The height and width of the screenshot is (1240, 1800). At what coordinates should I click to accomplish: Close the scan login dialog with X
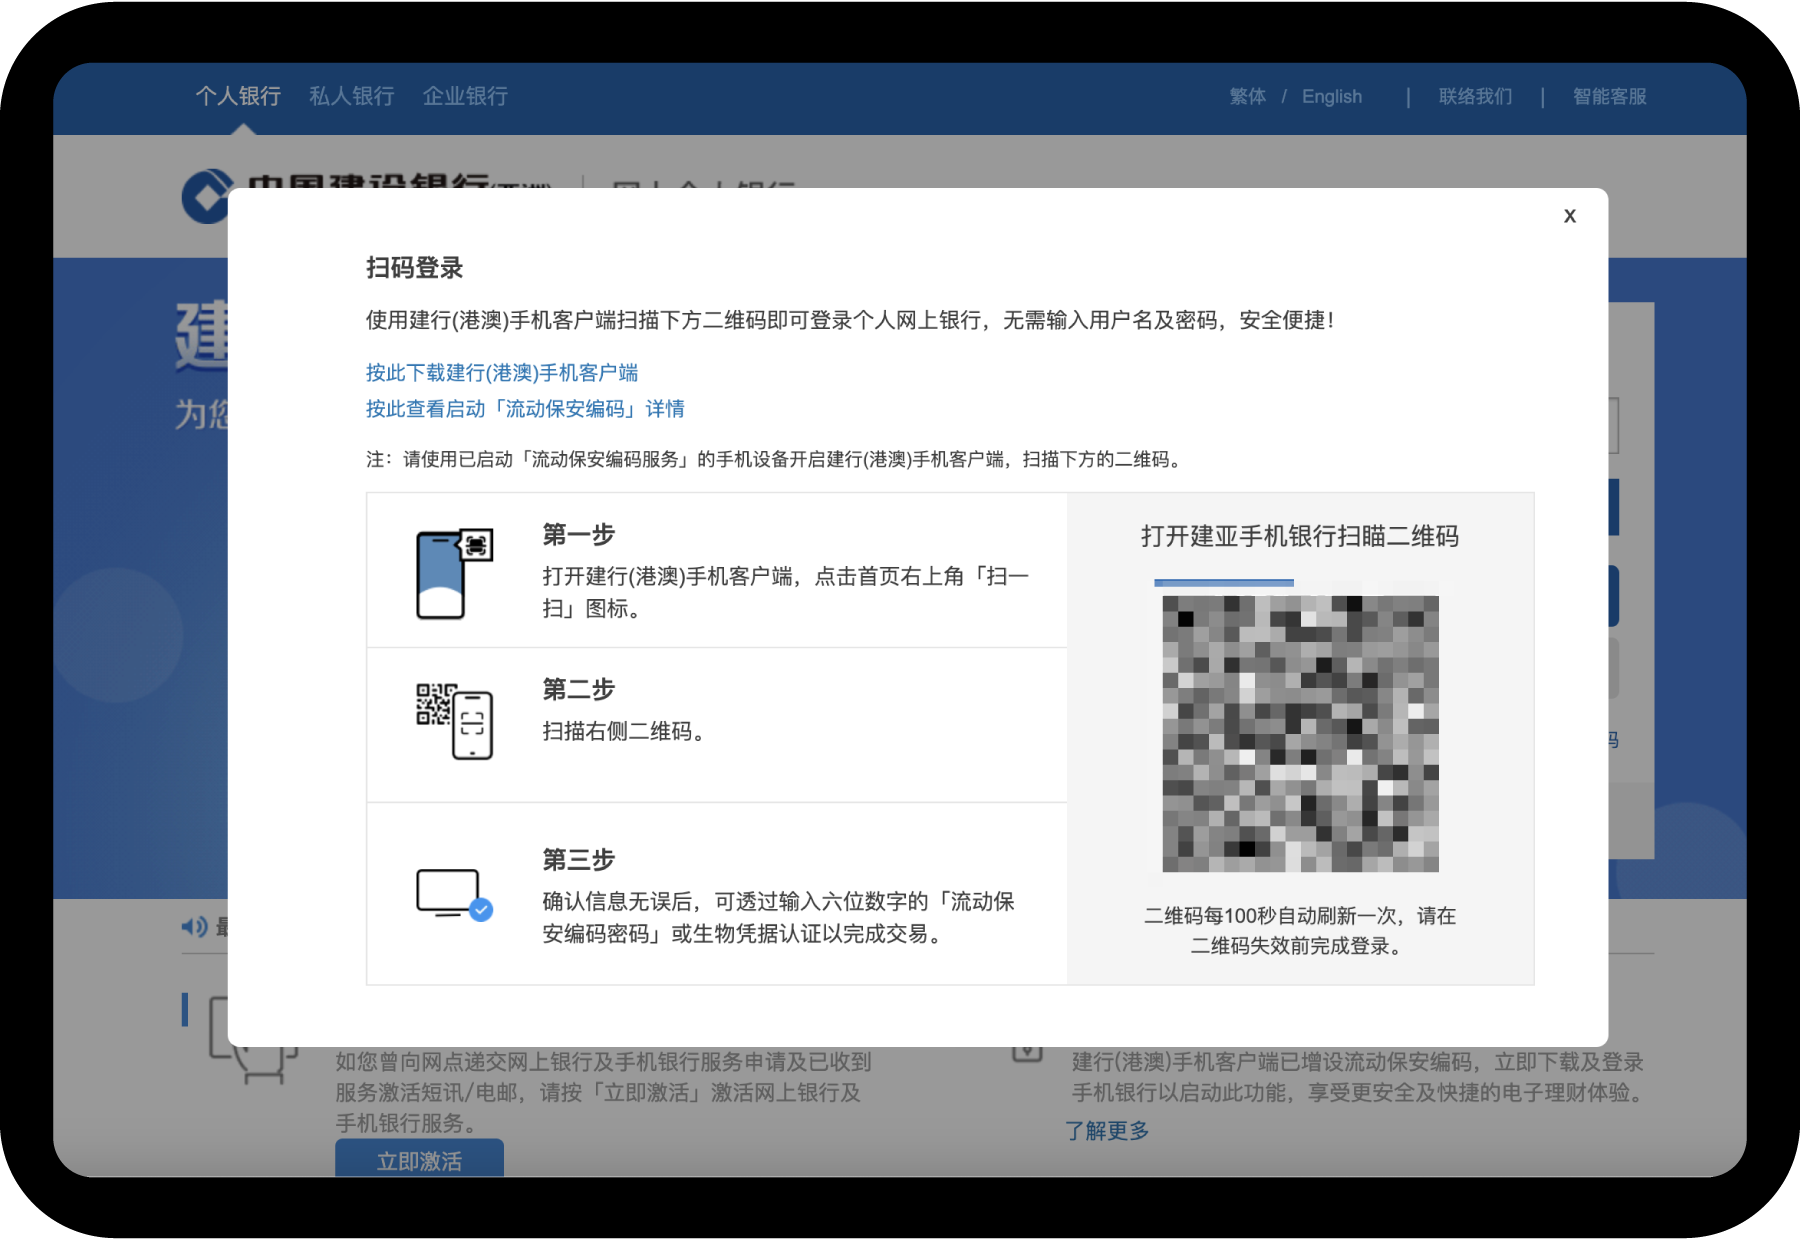point(1570,216)
